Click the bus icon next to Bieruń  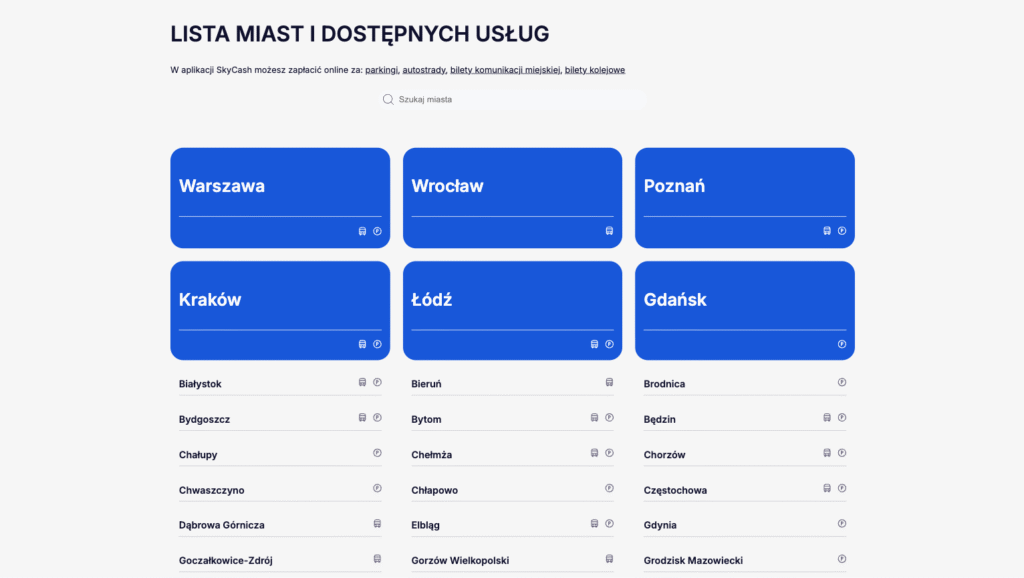coord(609,382)
